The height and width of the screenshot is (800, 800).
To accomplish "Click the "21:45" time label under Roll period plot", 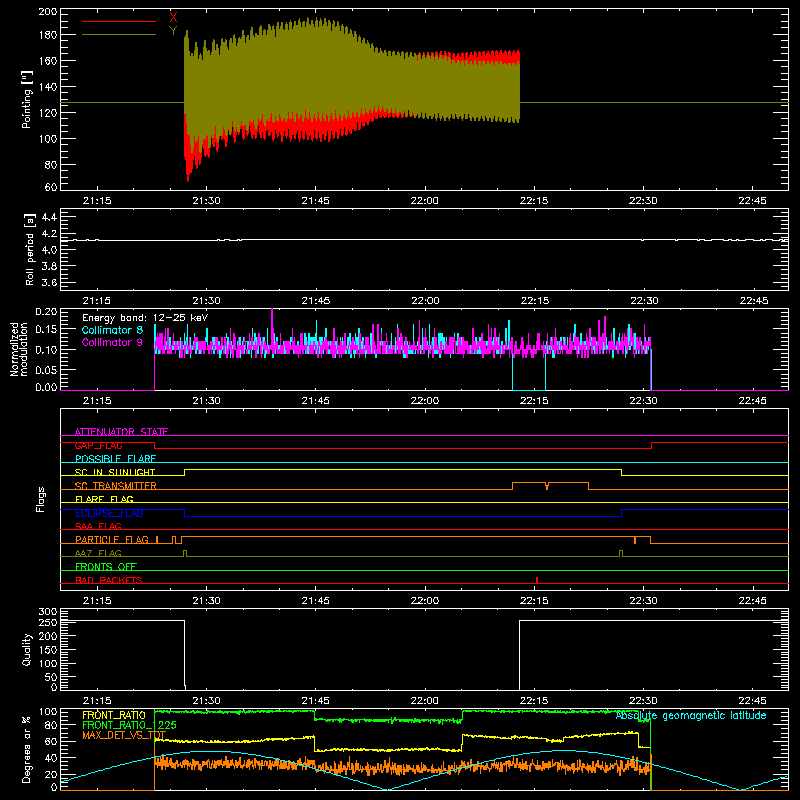I will (x=315, y=301).
